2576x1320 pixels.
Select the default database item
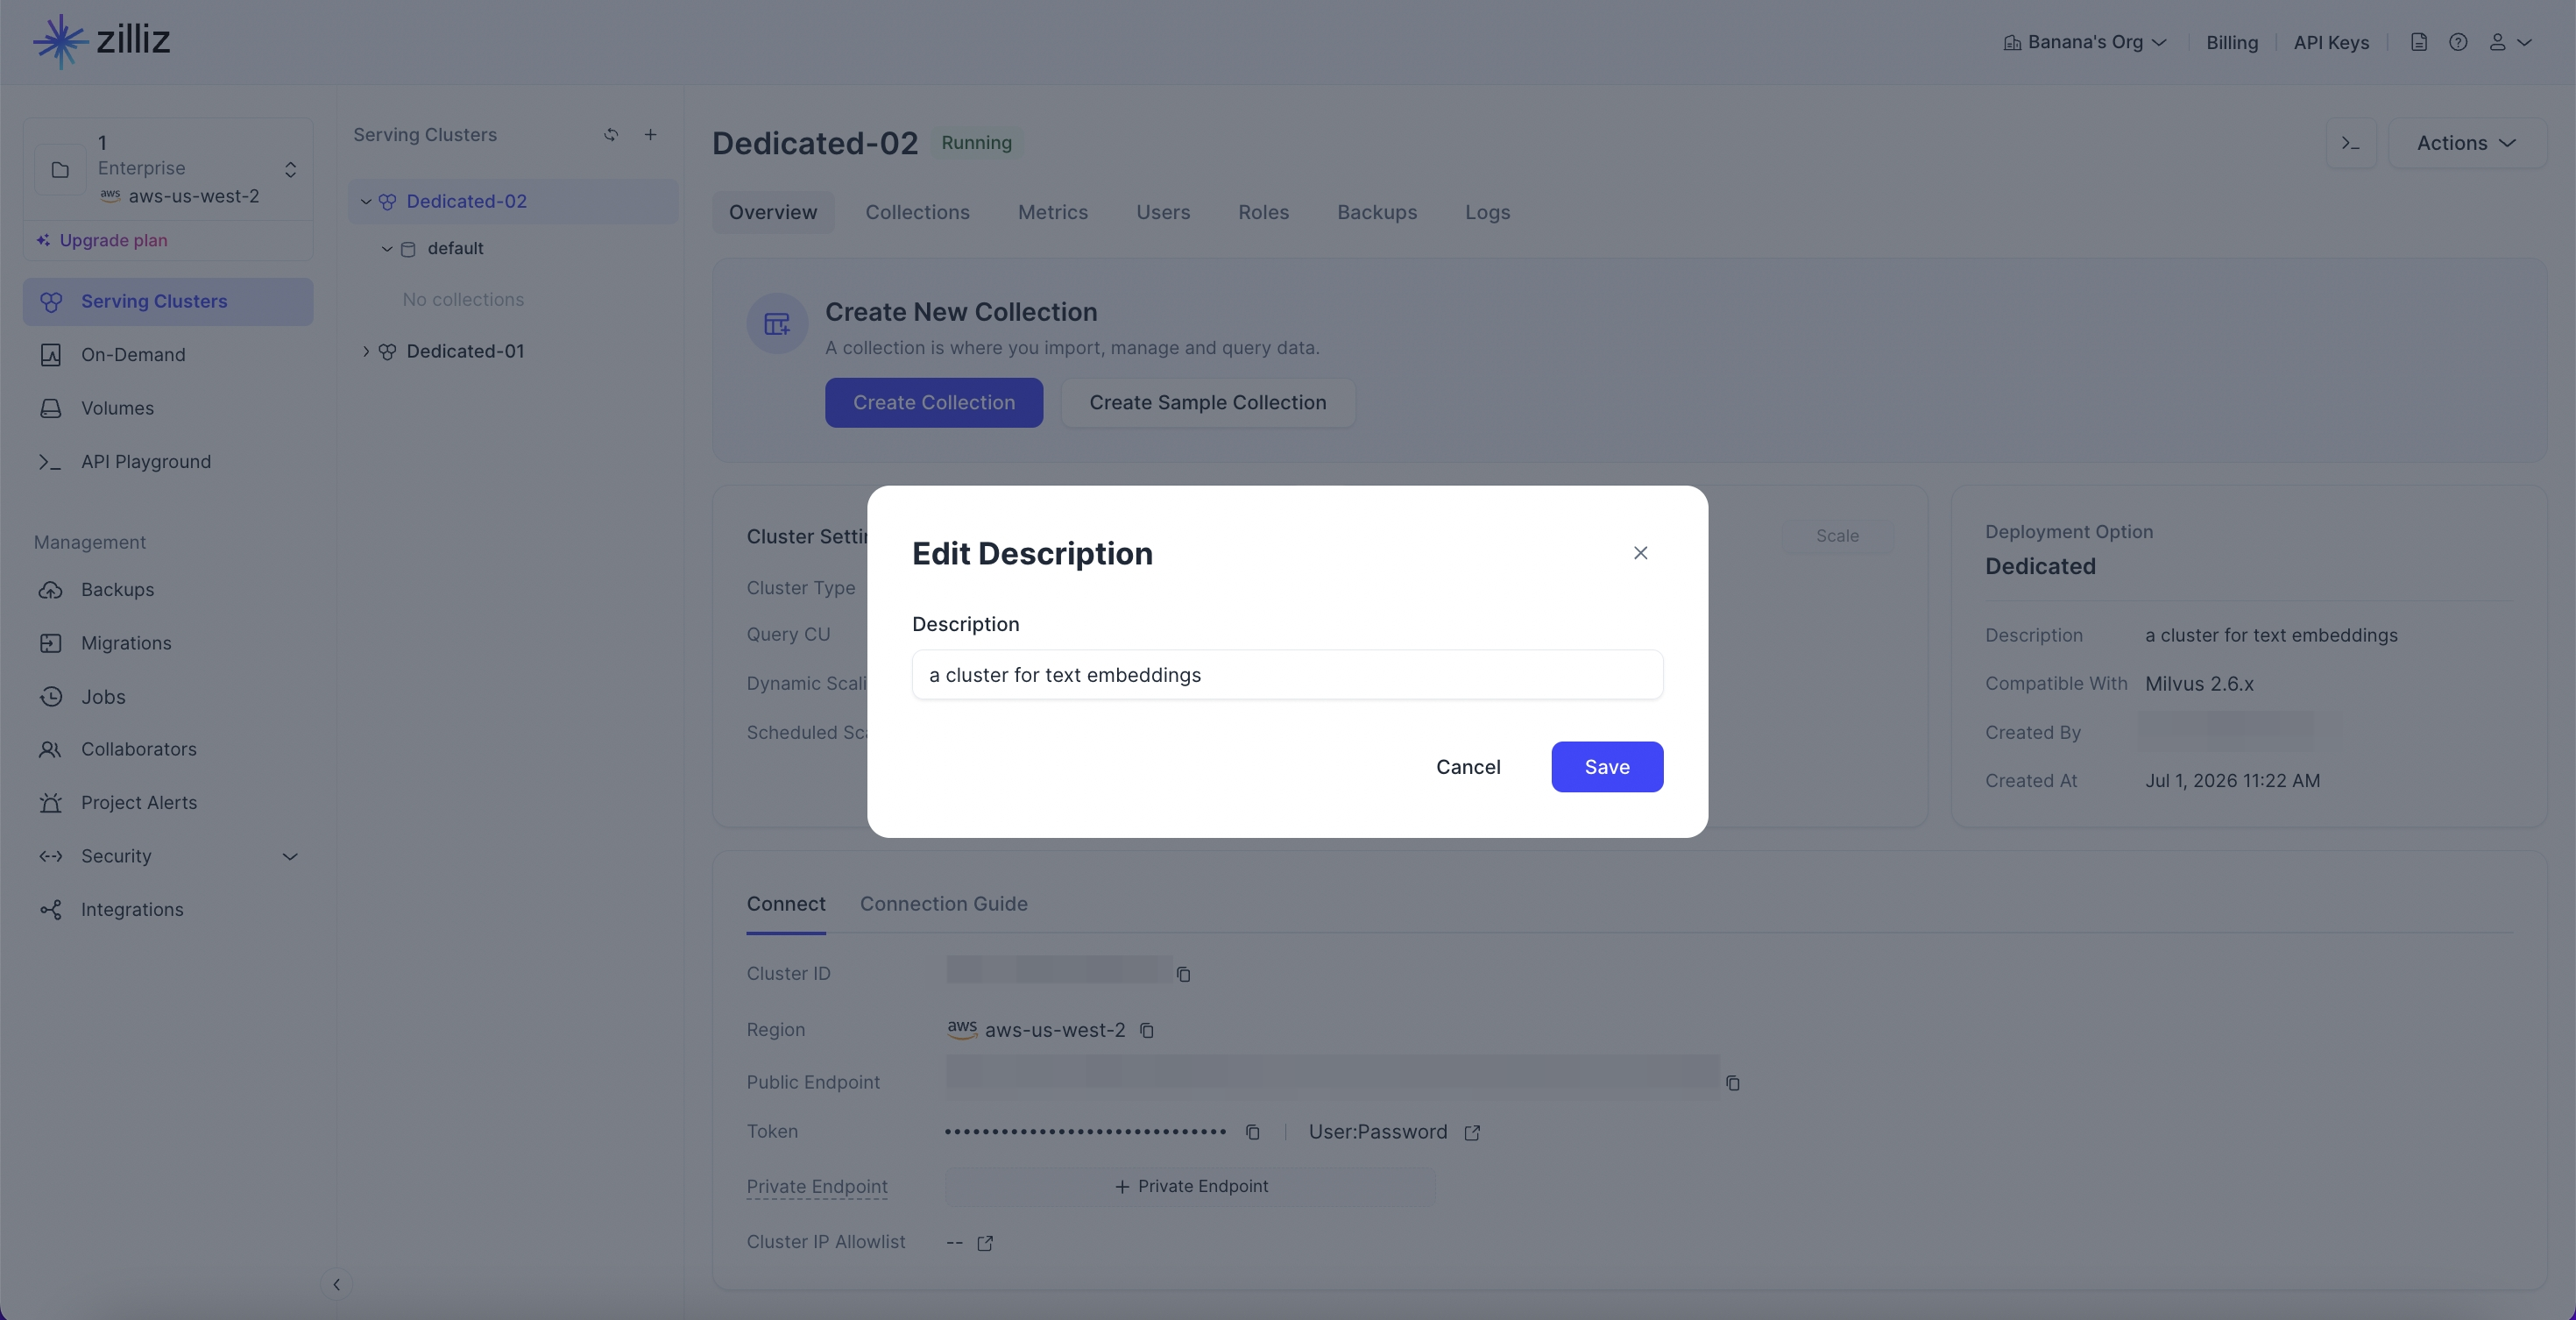(x=455, y=249)
